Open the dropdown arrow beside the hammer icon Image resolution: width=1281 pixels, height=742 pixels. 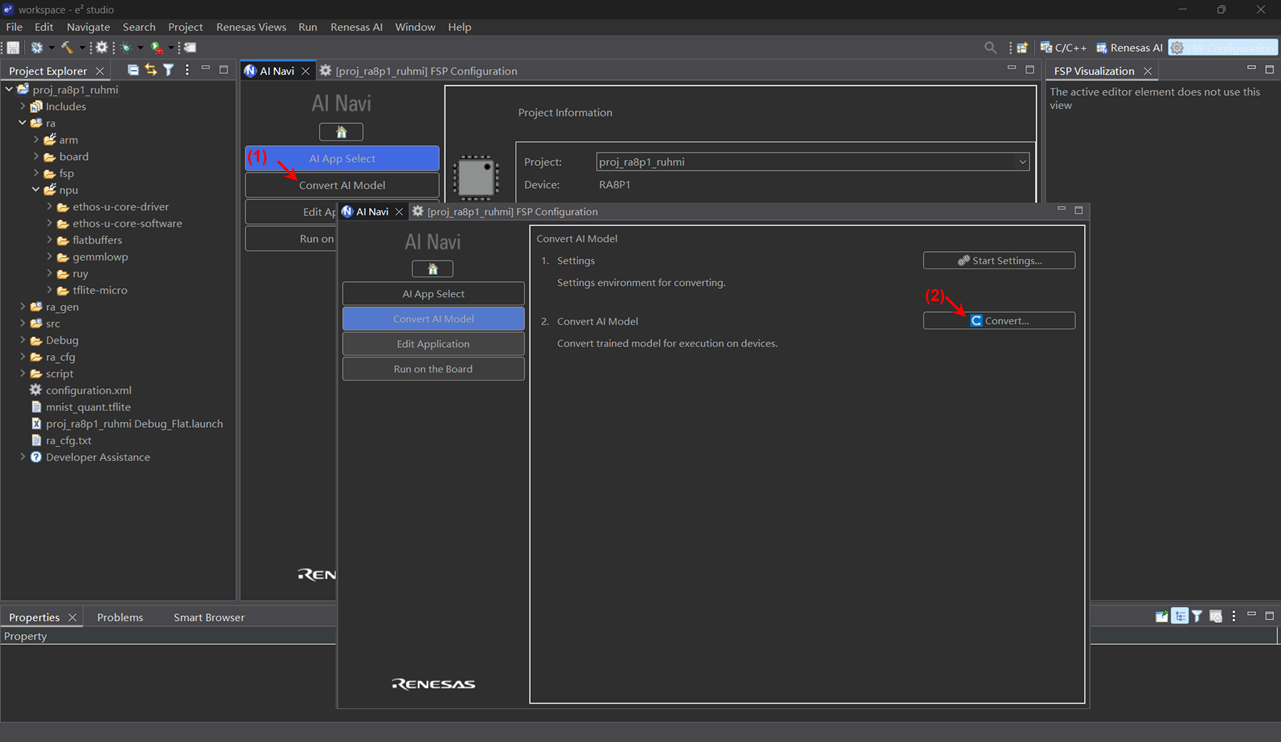82,47
